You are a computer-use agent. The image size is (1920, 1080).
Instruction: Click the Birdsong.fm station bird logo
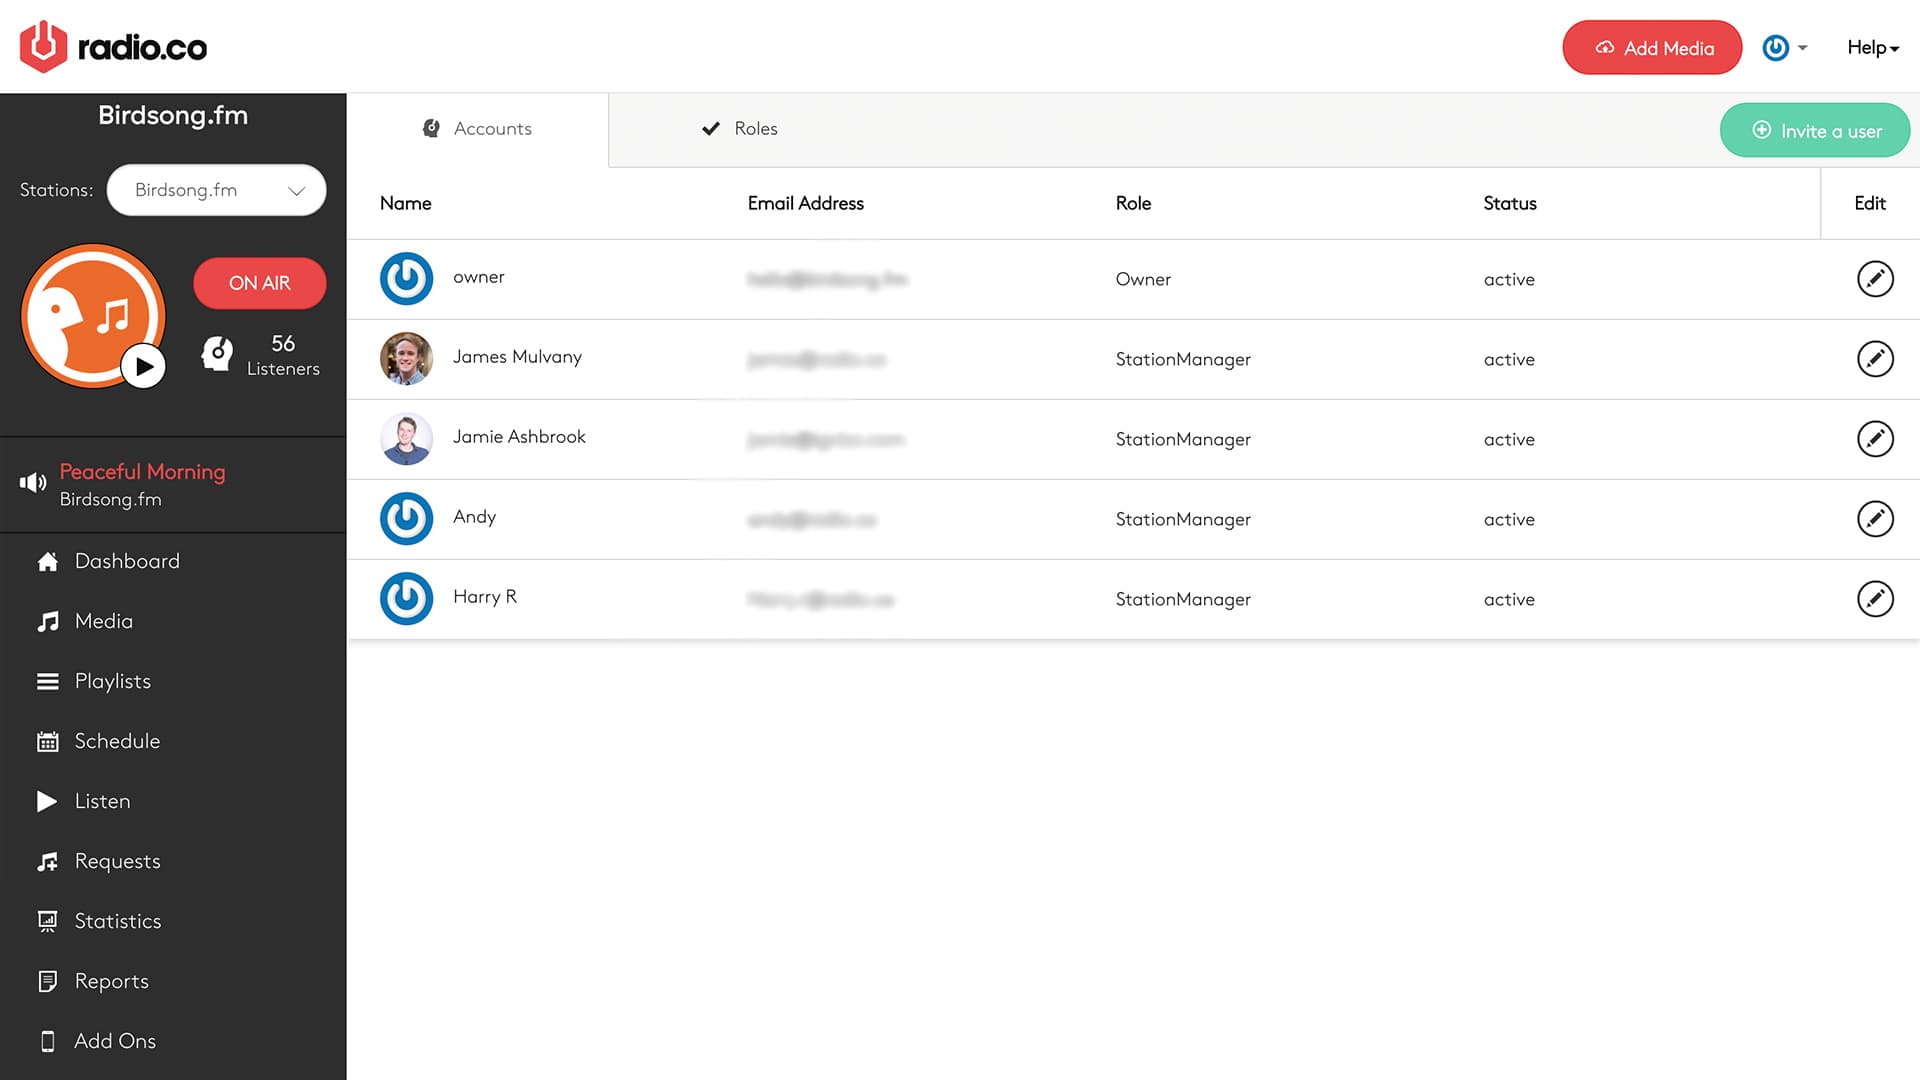92,315
